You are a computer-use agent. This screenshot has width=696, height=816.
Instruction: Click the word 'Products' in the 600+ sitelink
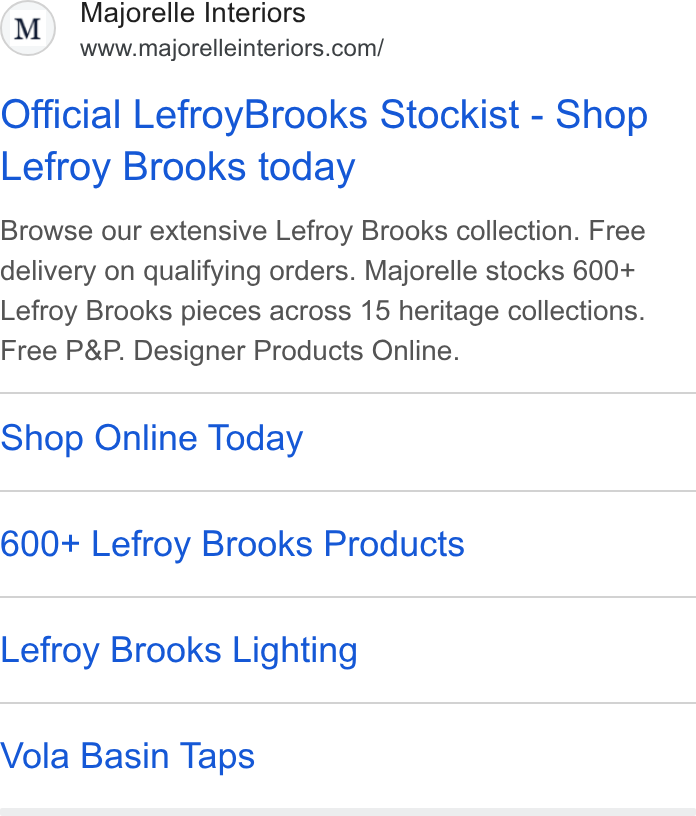[x=394, y=544]
